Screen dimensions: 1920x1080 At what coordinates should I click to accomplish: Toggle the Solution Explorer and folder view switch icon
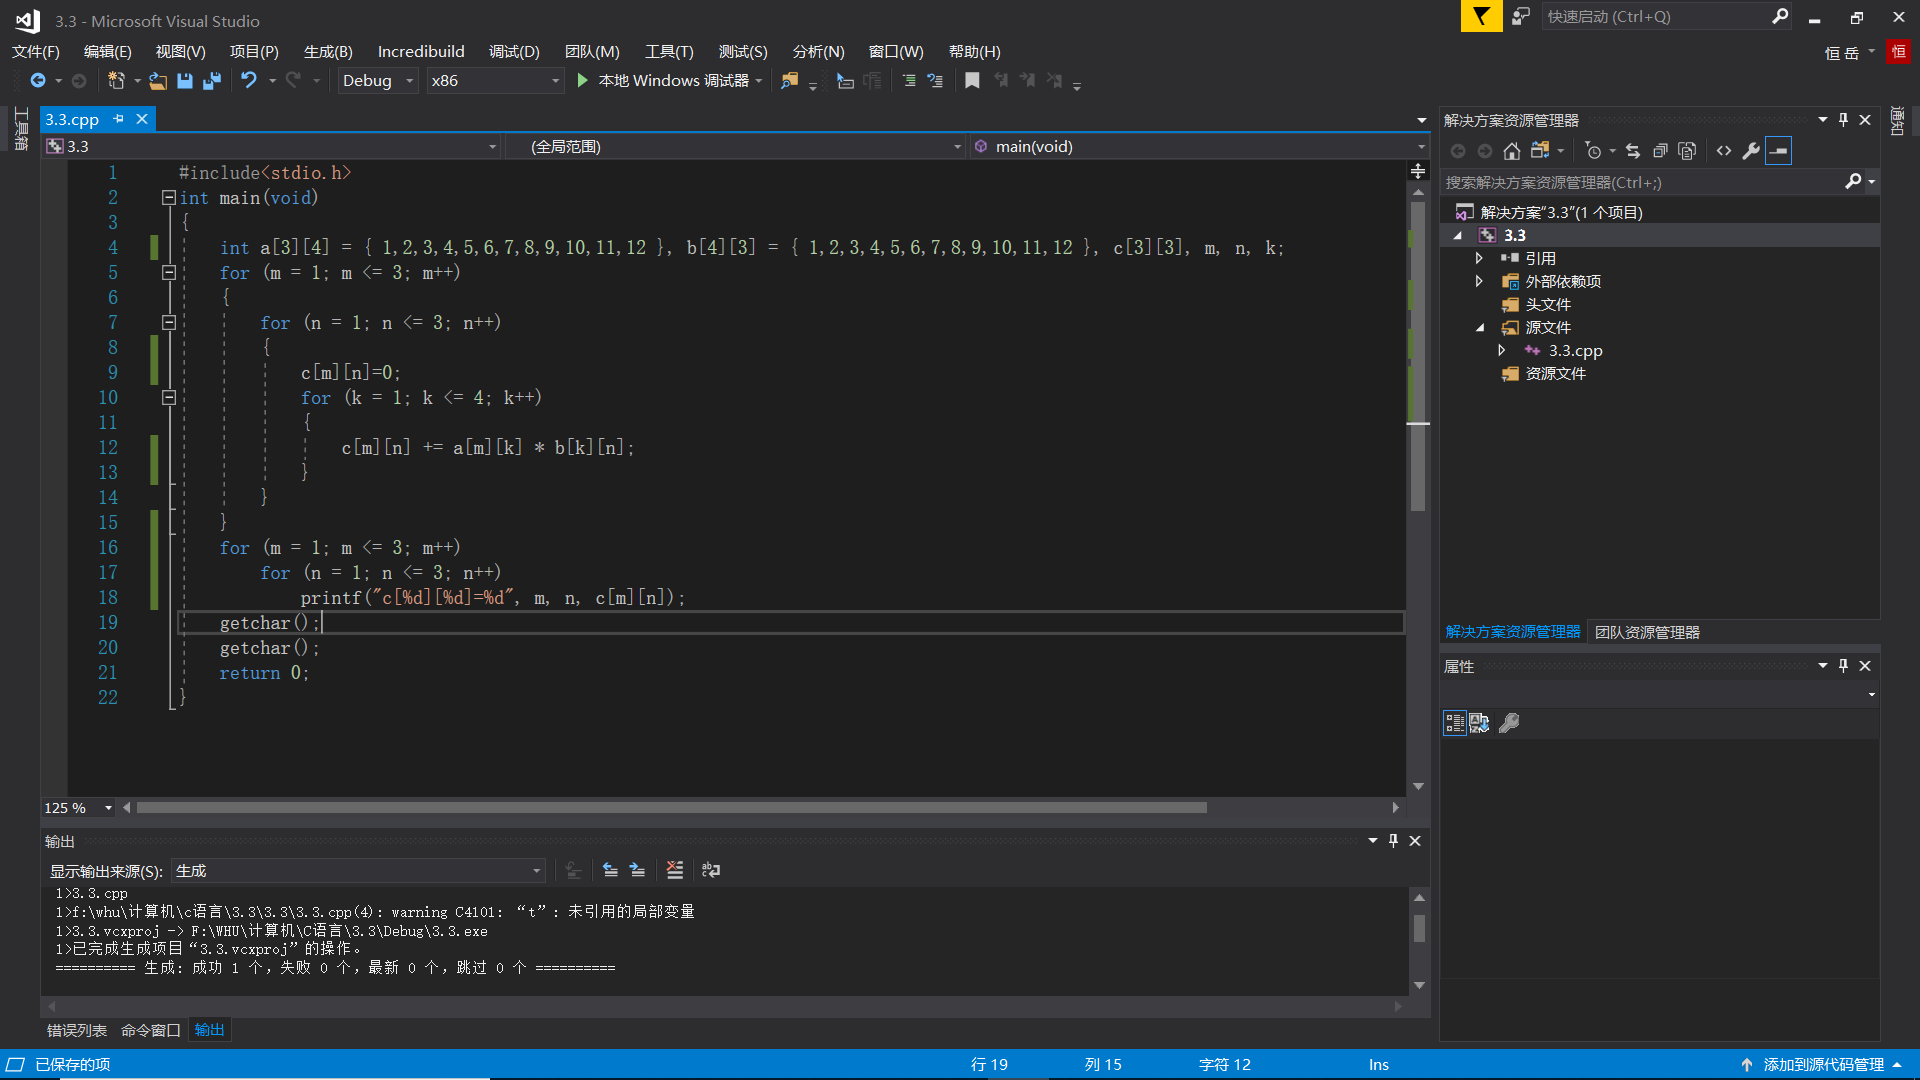click(x=1540, y=151)
